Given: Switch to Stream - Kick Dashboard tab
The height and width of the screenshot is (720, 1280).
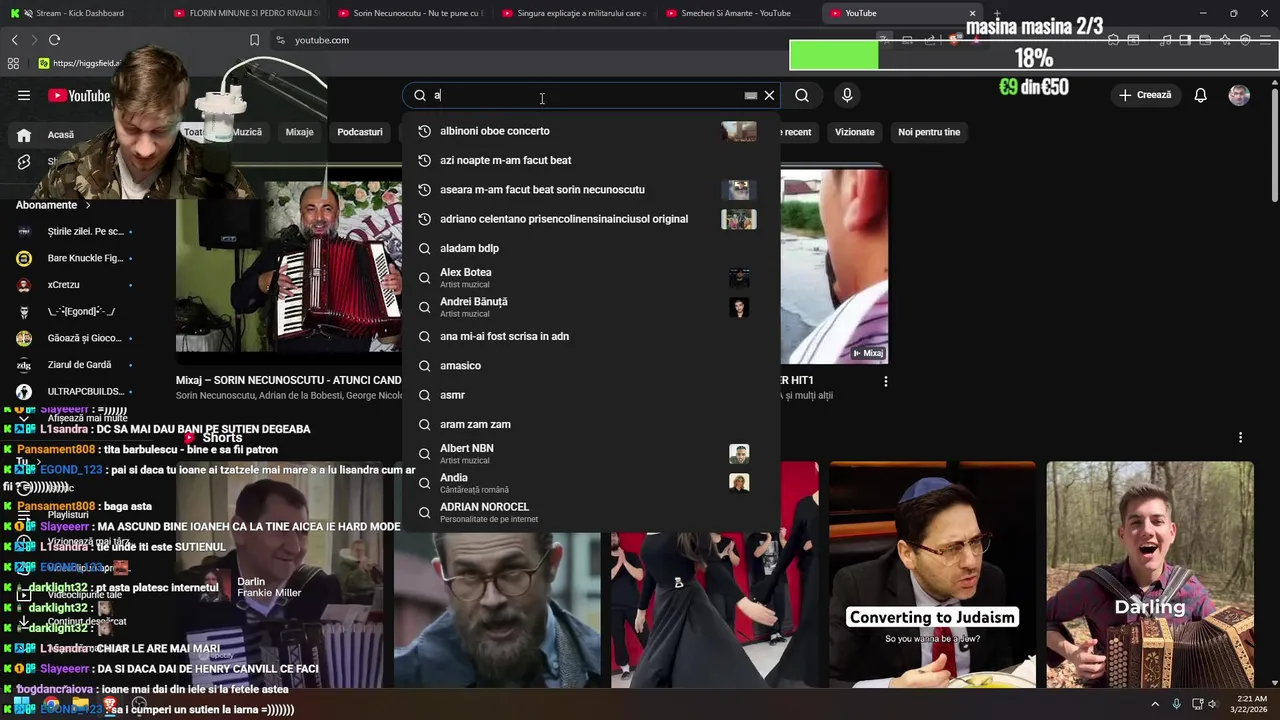Looking at the screenshot, I should point(80,13).
